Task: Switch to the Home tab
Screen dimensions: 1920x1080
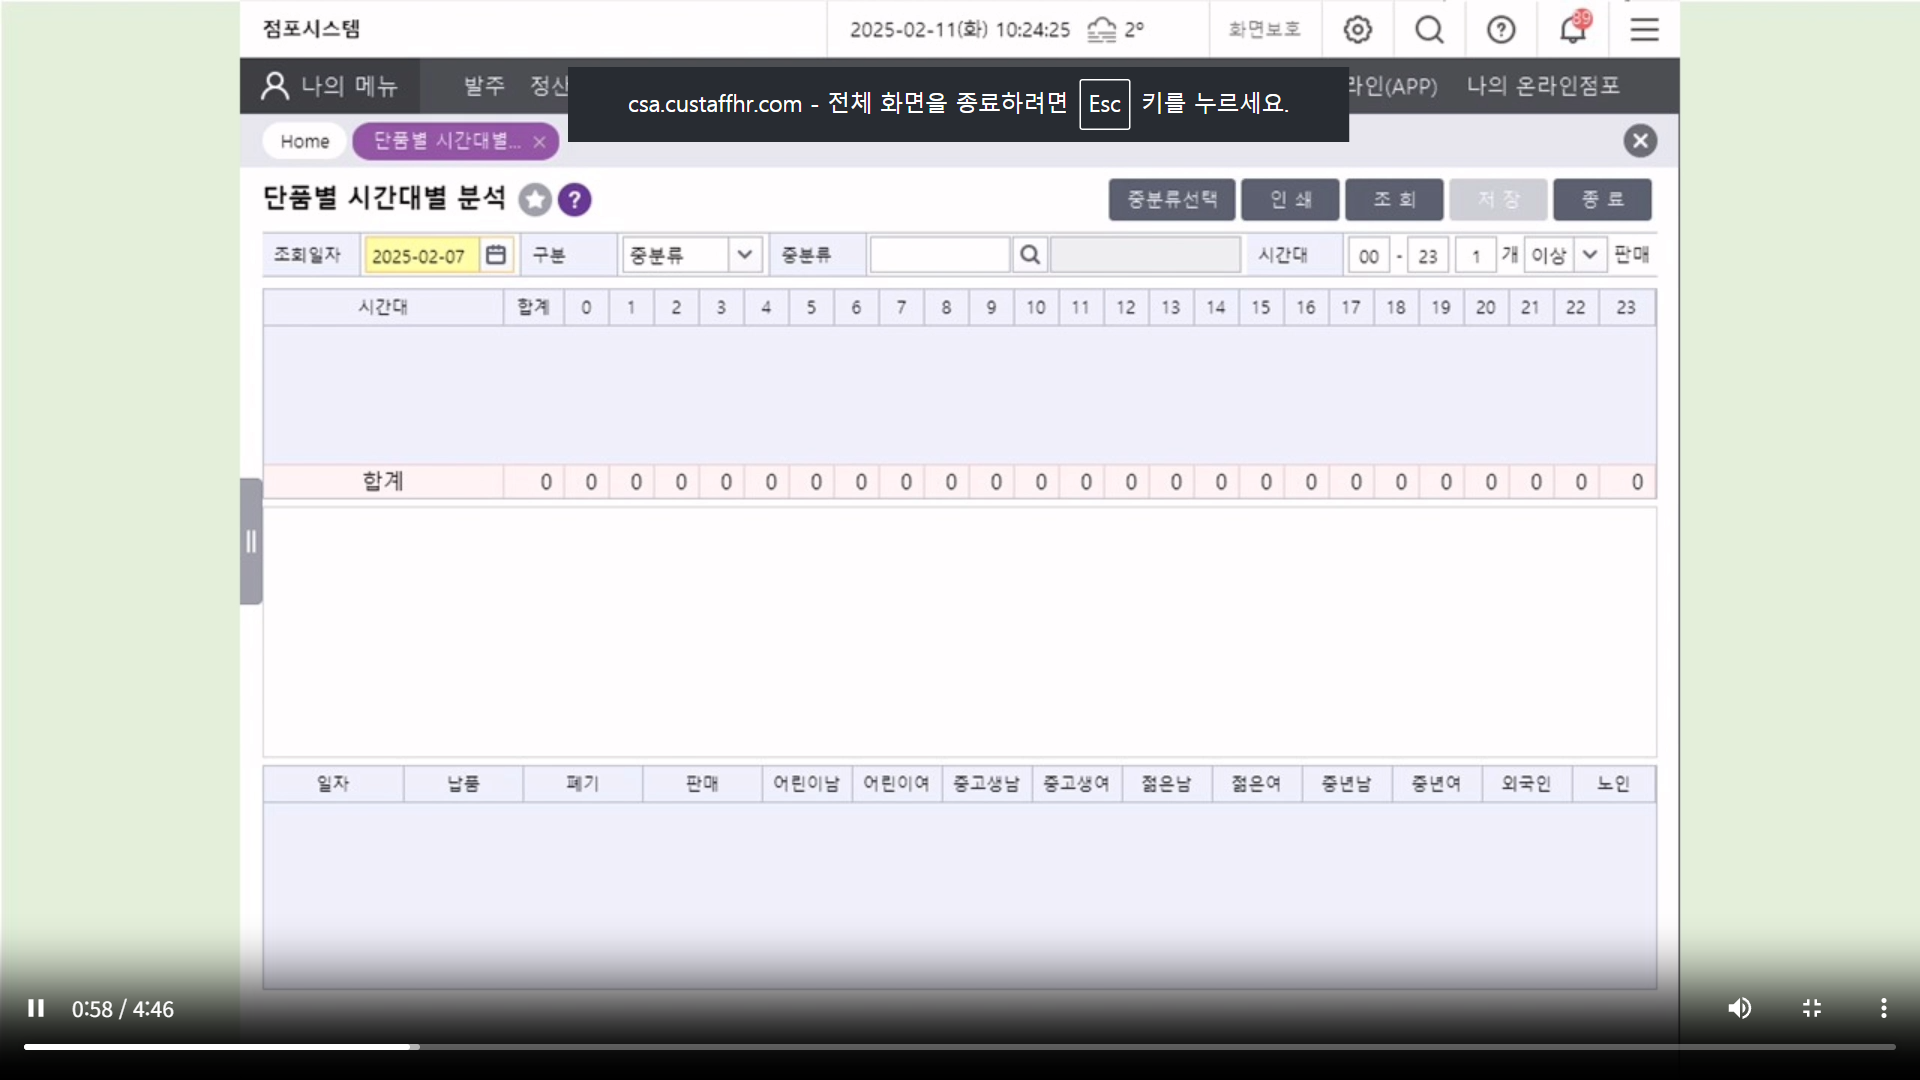Action: (304, 141)
